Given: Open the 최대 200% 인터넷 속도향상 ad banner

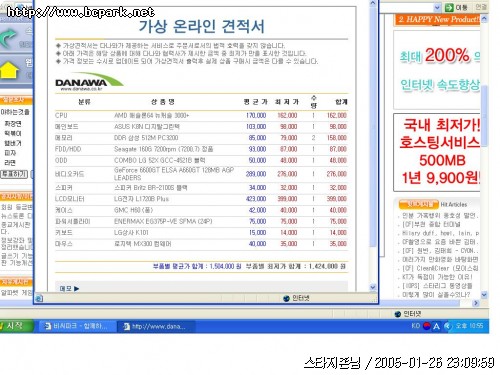Looking at the screenshot, I should pos(437,70).
